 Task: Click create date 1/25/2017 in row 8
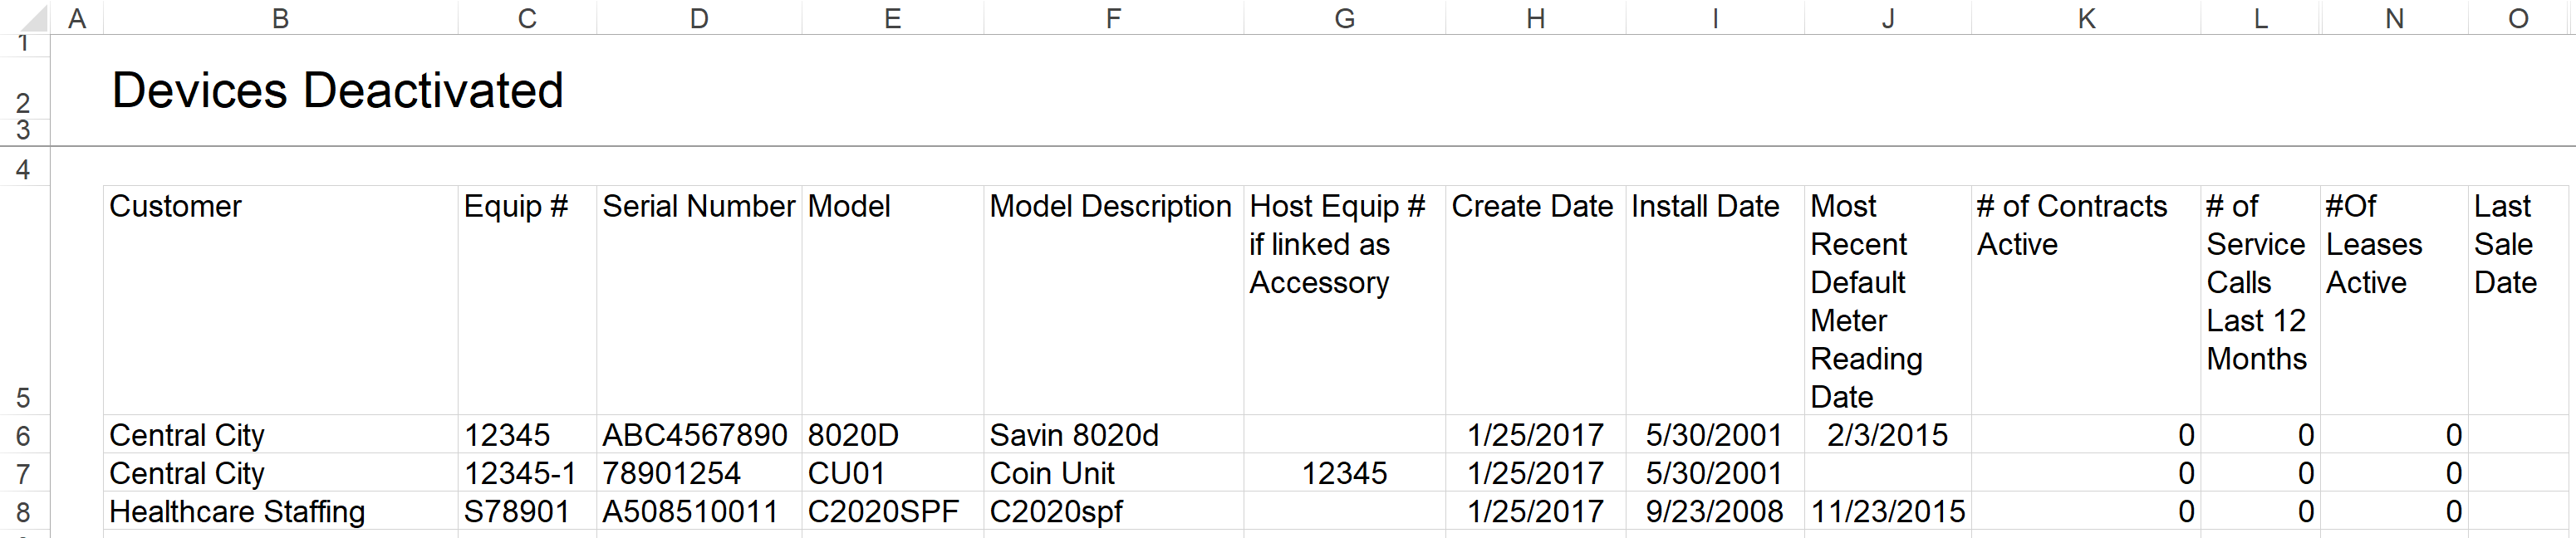1535,511
